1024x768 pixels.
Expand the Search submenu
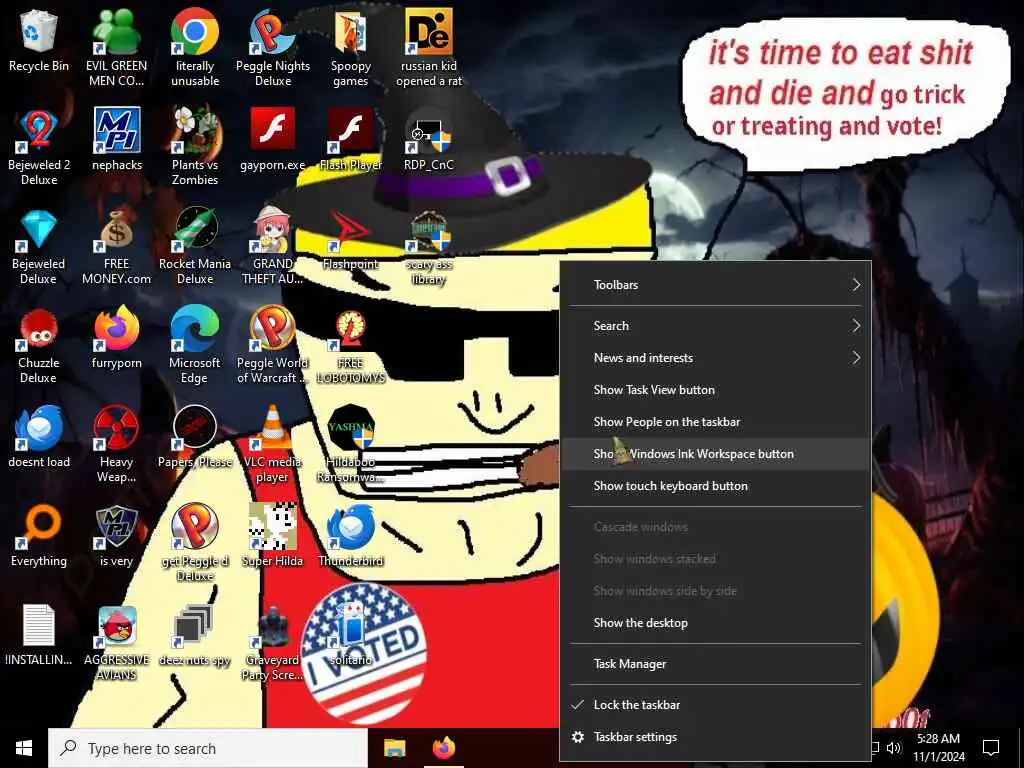[x=716, y=326]
